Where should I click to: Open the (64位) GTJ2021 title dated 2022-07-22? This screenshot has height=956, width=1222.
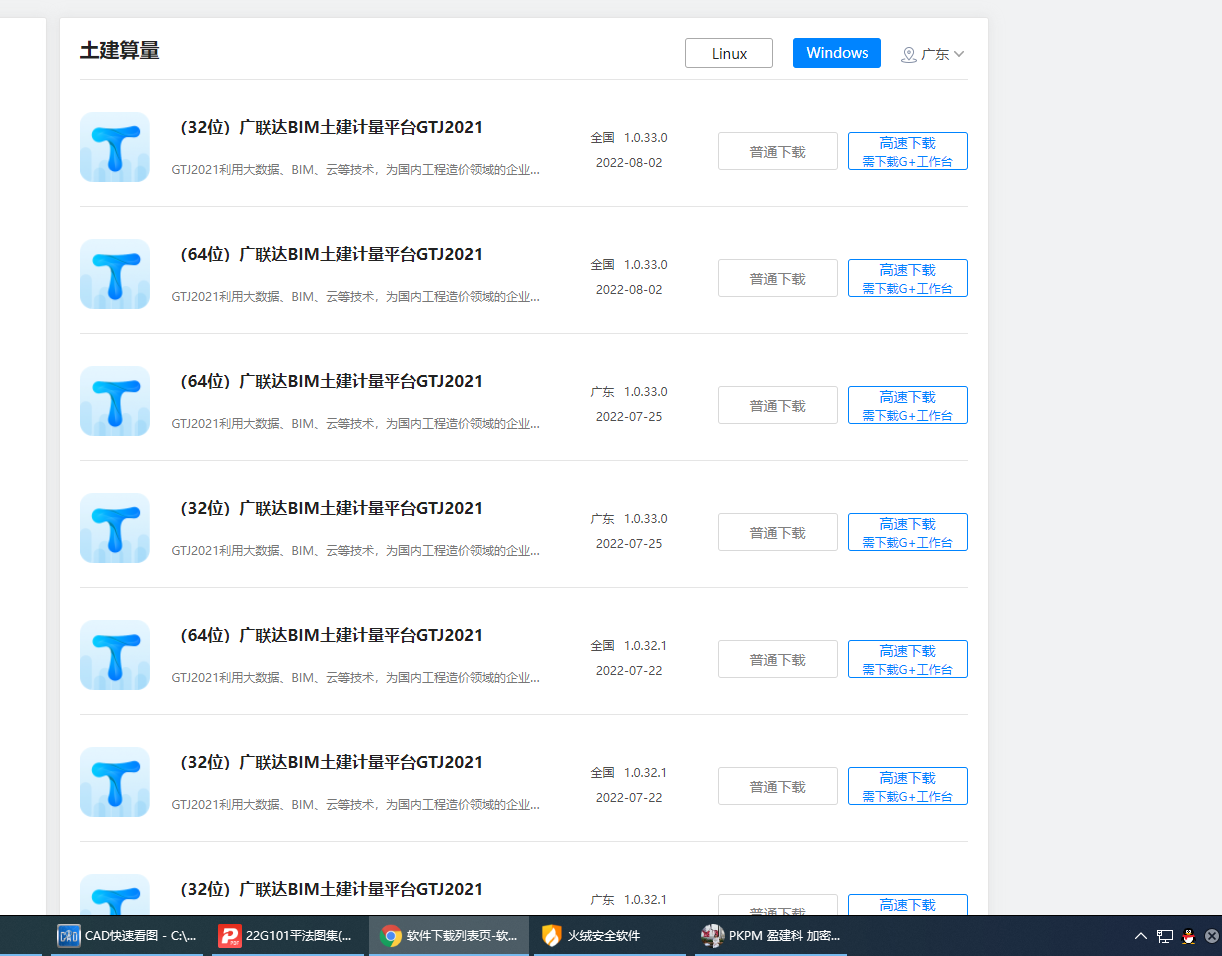pyautogui.click(x=328, y=635)
